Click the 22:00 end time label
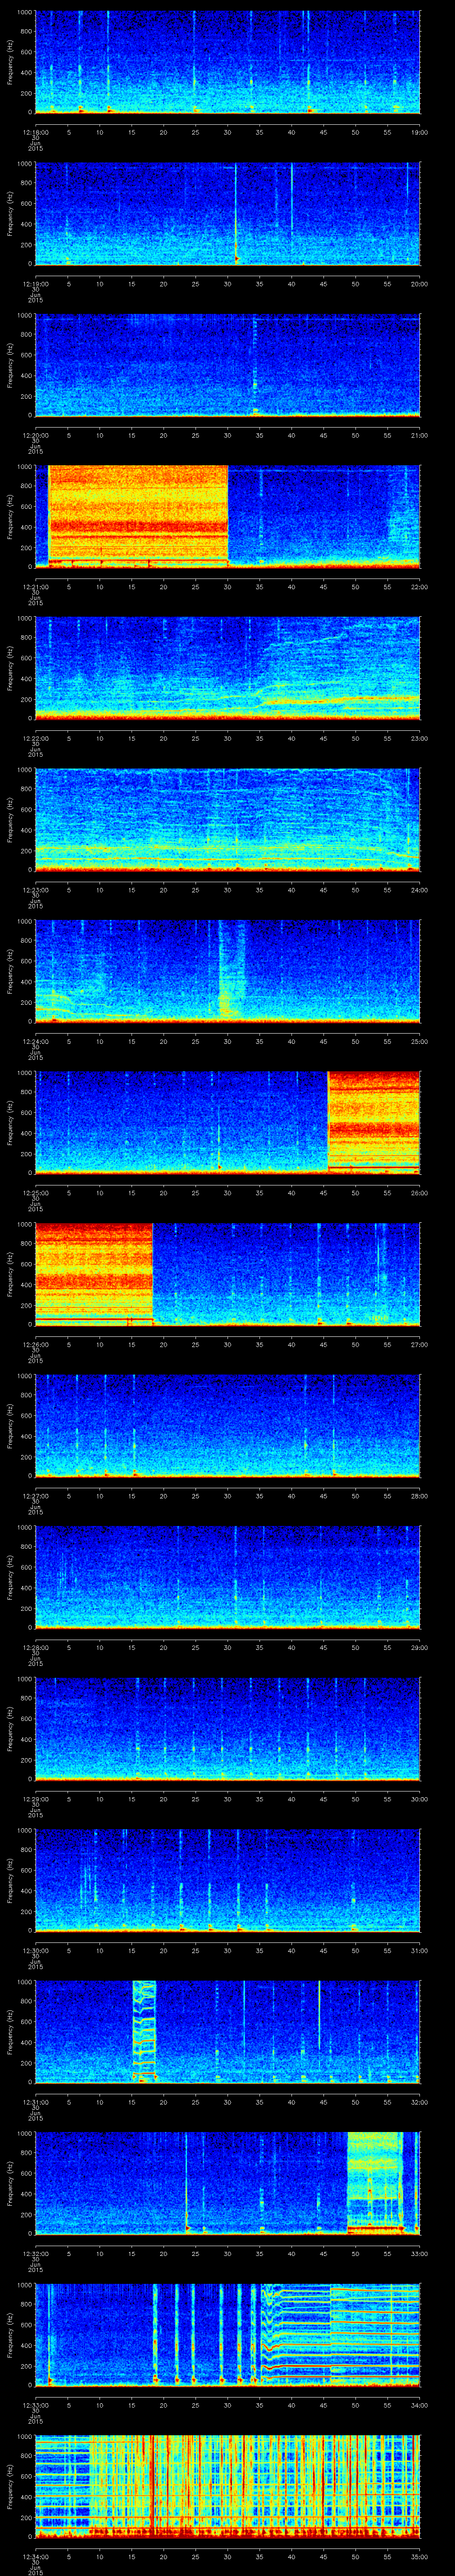This screenshot has height=2576, width=455. (x=420, y=587)
